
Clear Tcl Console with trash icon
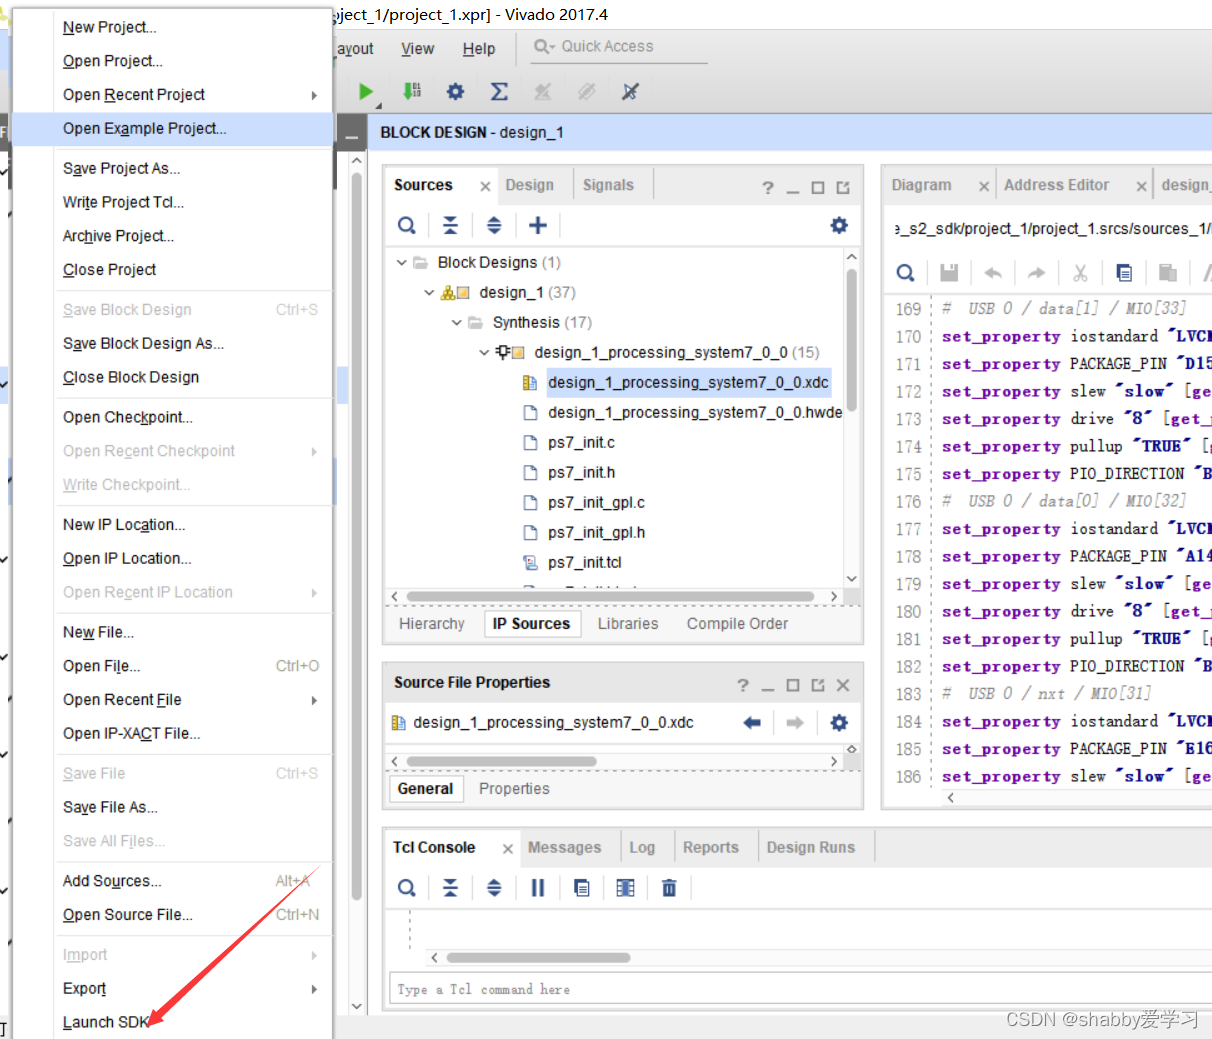[669, 888]
